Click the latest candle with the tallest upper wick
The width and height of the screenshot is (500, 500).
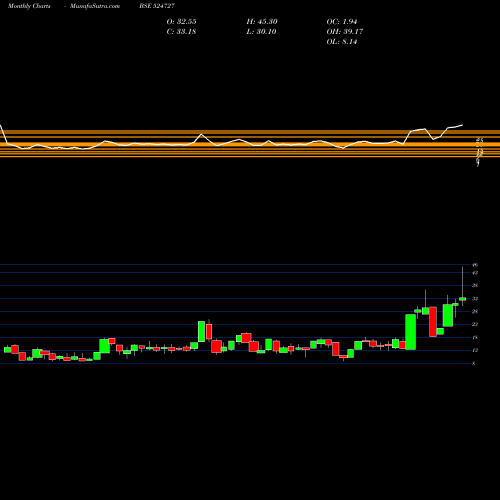pyautogui.click(x=462, y=299)
